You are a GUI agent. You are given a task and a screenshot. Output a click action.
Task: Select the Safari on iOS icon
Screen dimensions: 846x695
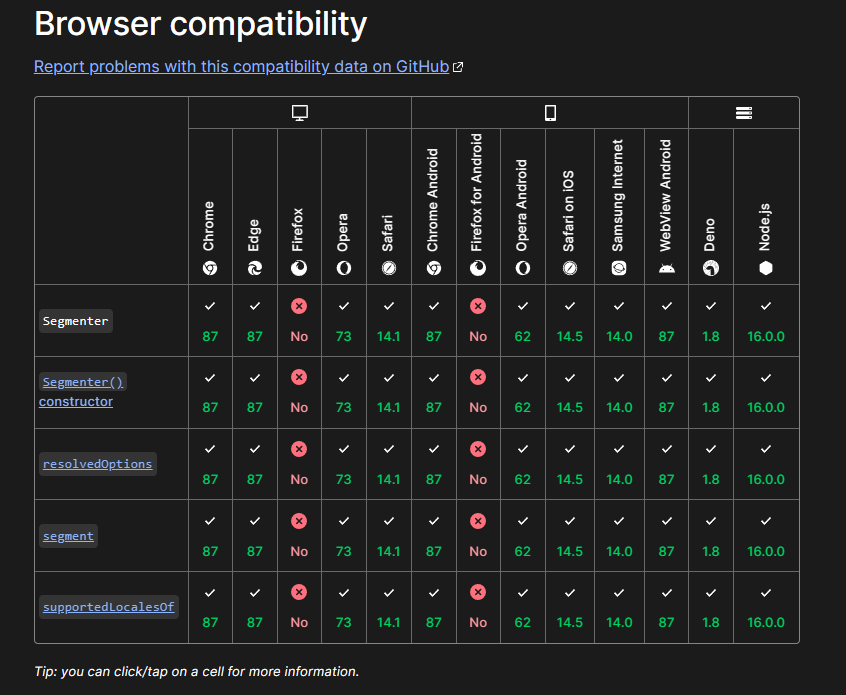point(569,267)
